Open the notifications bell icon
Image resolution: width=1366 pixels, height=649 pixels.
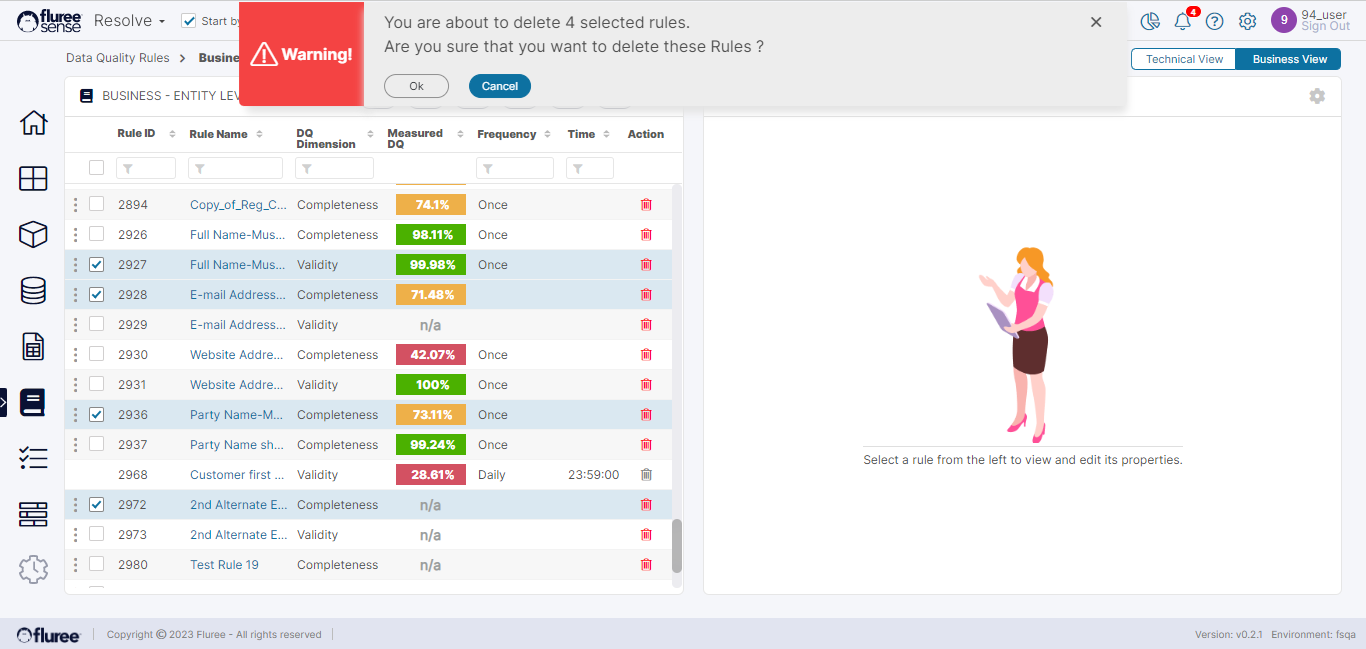1183,21
